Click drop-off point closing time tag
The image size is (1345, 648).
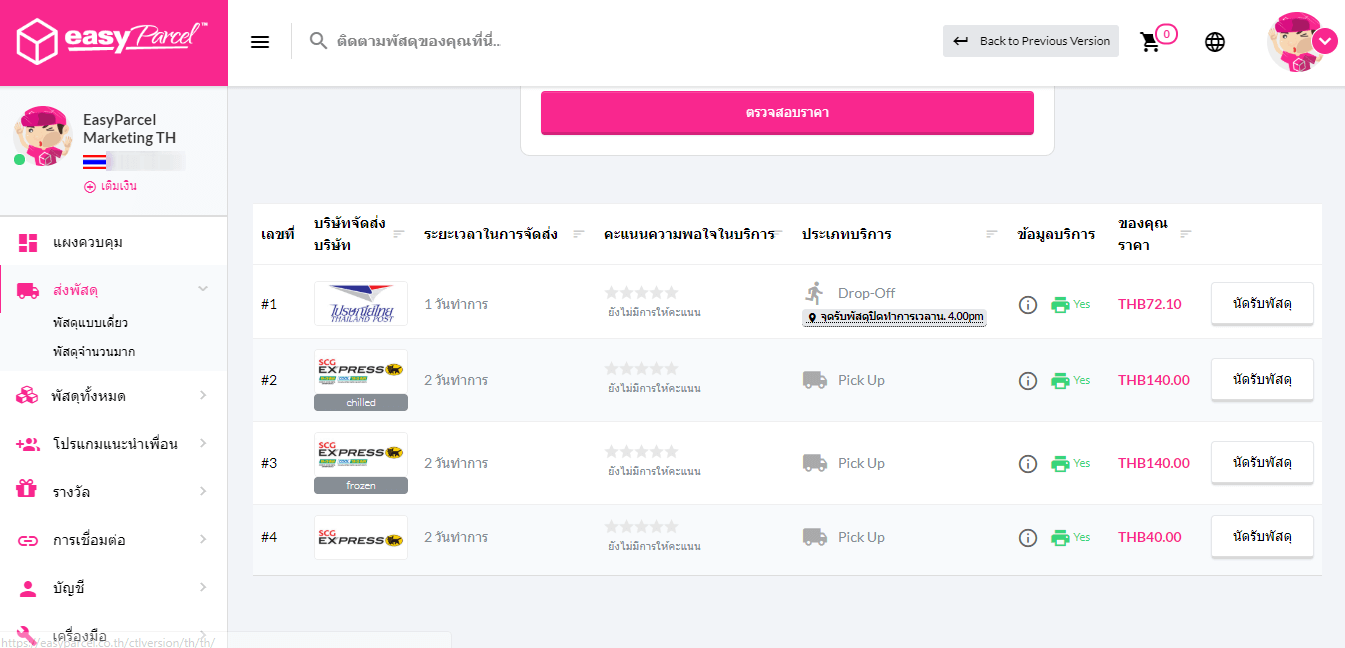(x=895, y=317)
